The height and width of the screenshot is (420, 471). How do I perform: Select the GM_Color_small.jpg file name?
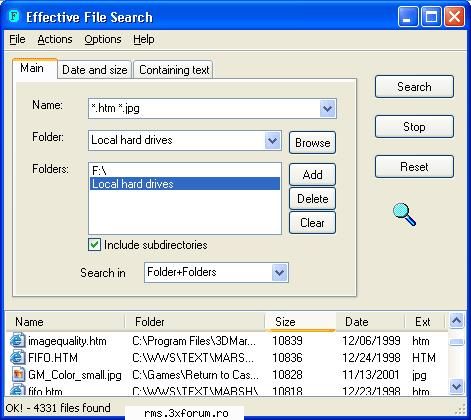pyautogui.click(x=75, y=375)
